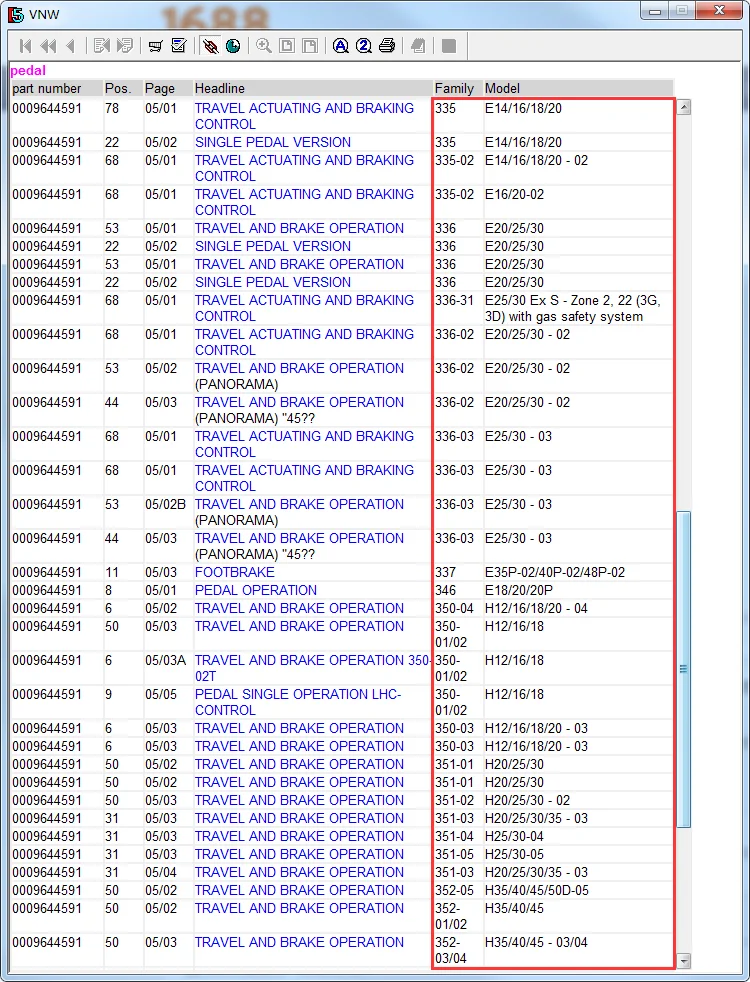Click the search A magnifier icon
Screen dimensions: 750x982
point(341,46)
